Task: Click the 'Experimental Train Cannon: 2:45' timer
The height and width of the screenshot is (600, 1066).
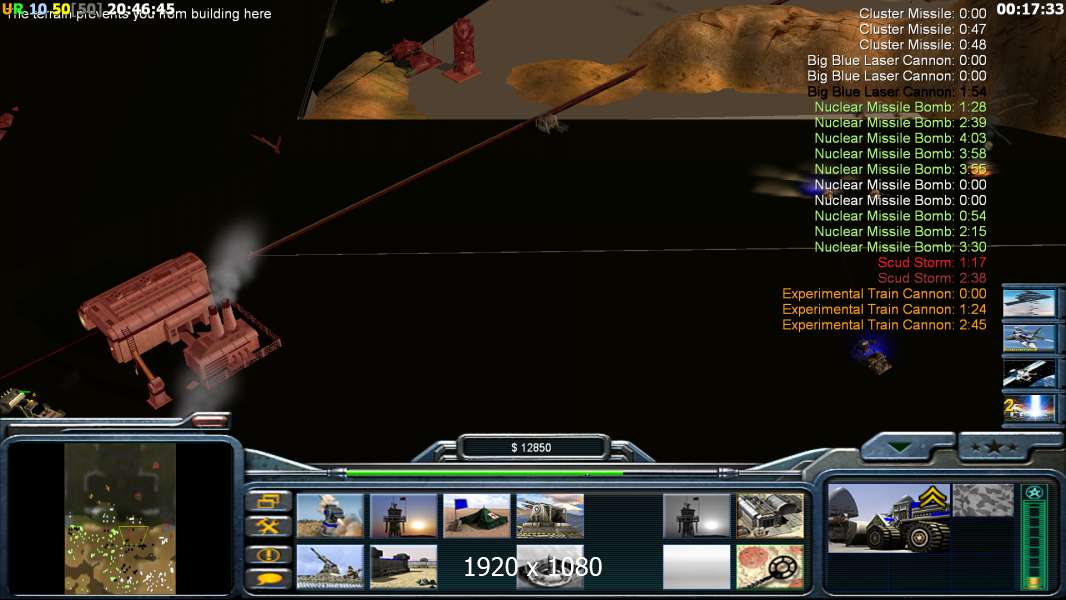Action: click(x=884, y=325)
